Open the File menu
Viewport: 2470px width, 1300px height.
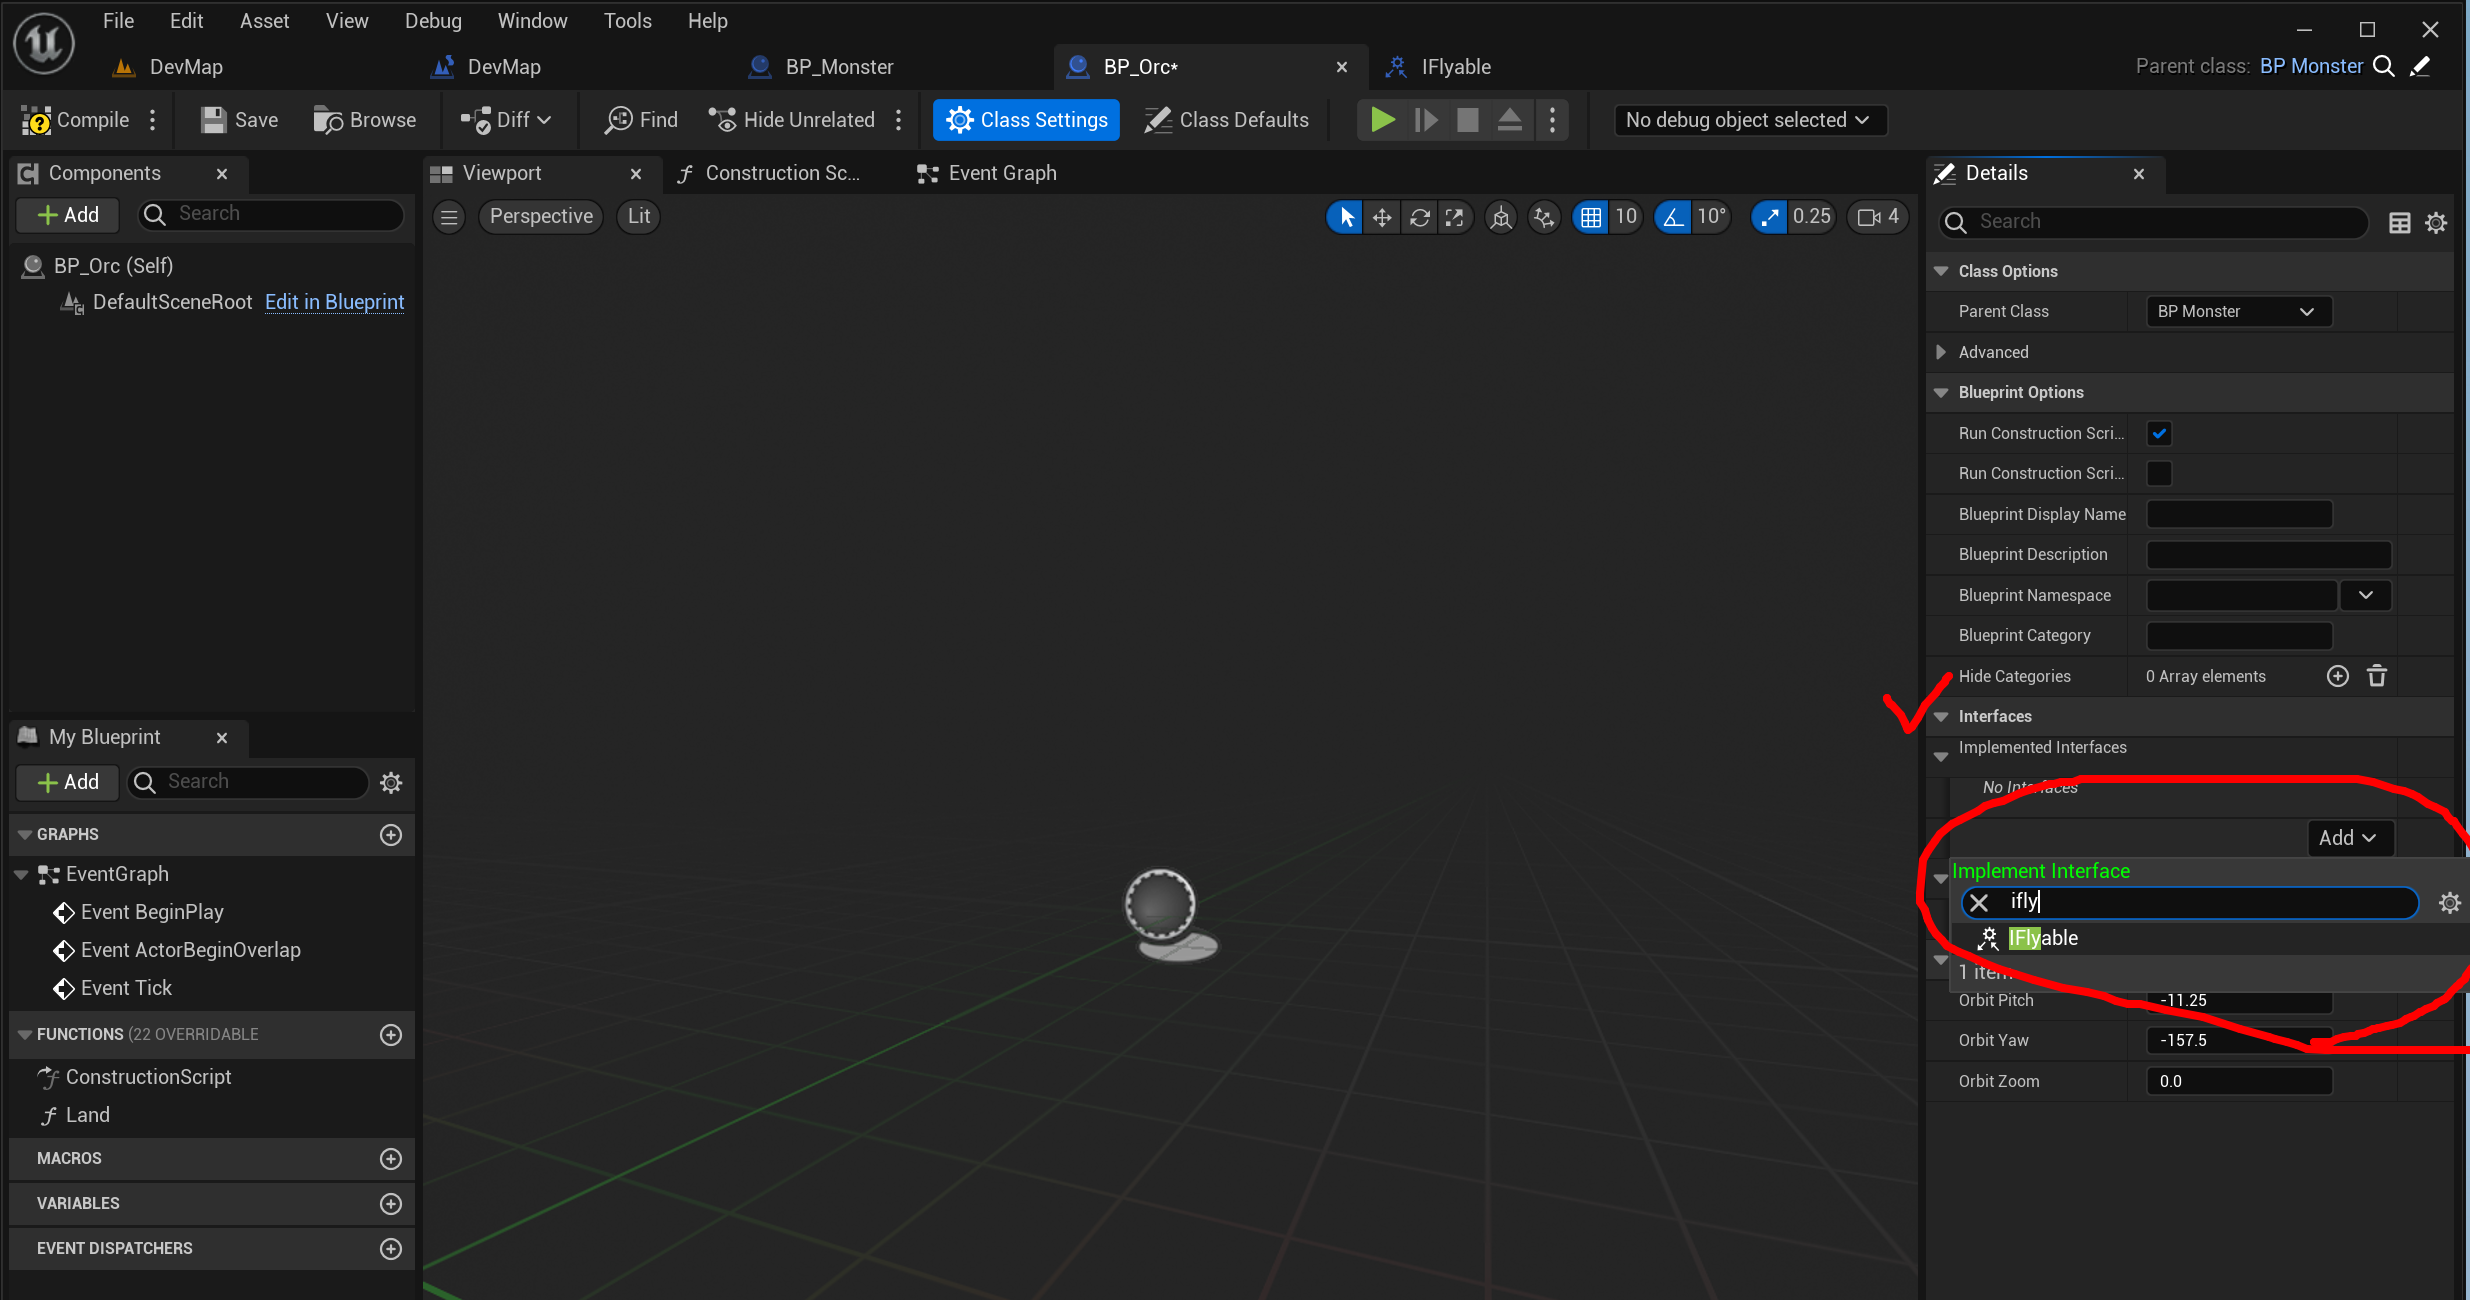(x=118, y=21)
